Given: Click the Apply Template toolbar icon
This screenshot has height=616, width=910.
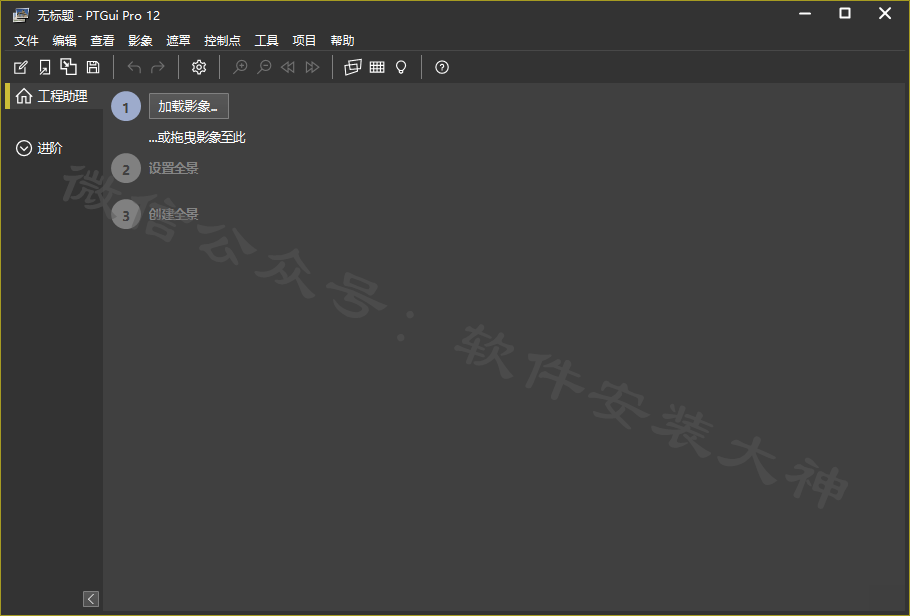Looking at the screenshot, I should click(68, 67).
